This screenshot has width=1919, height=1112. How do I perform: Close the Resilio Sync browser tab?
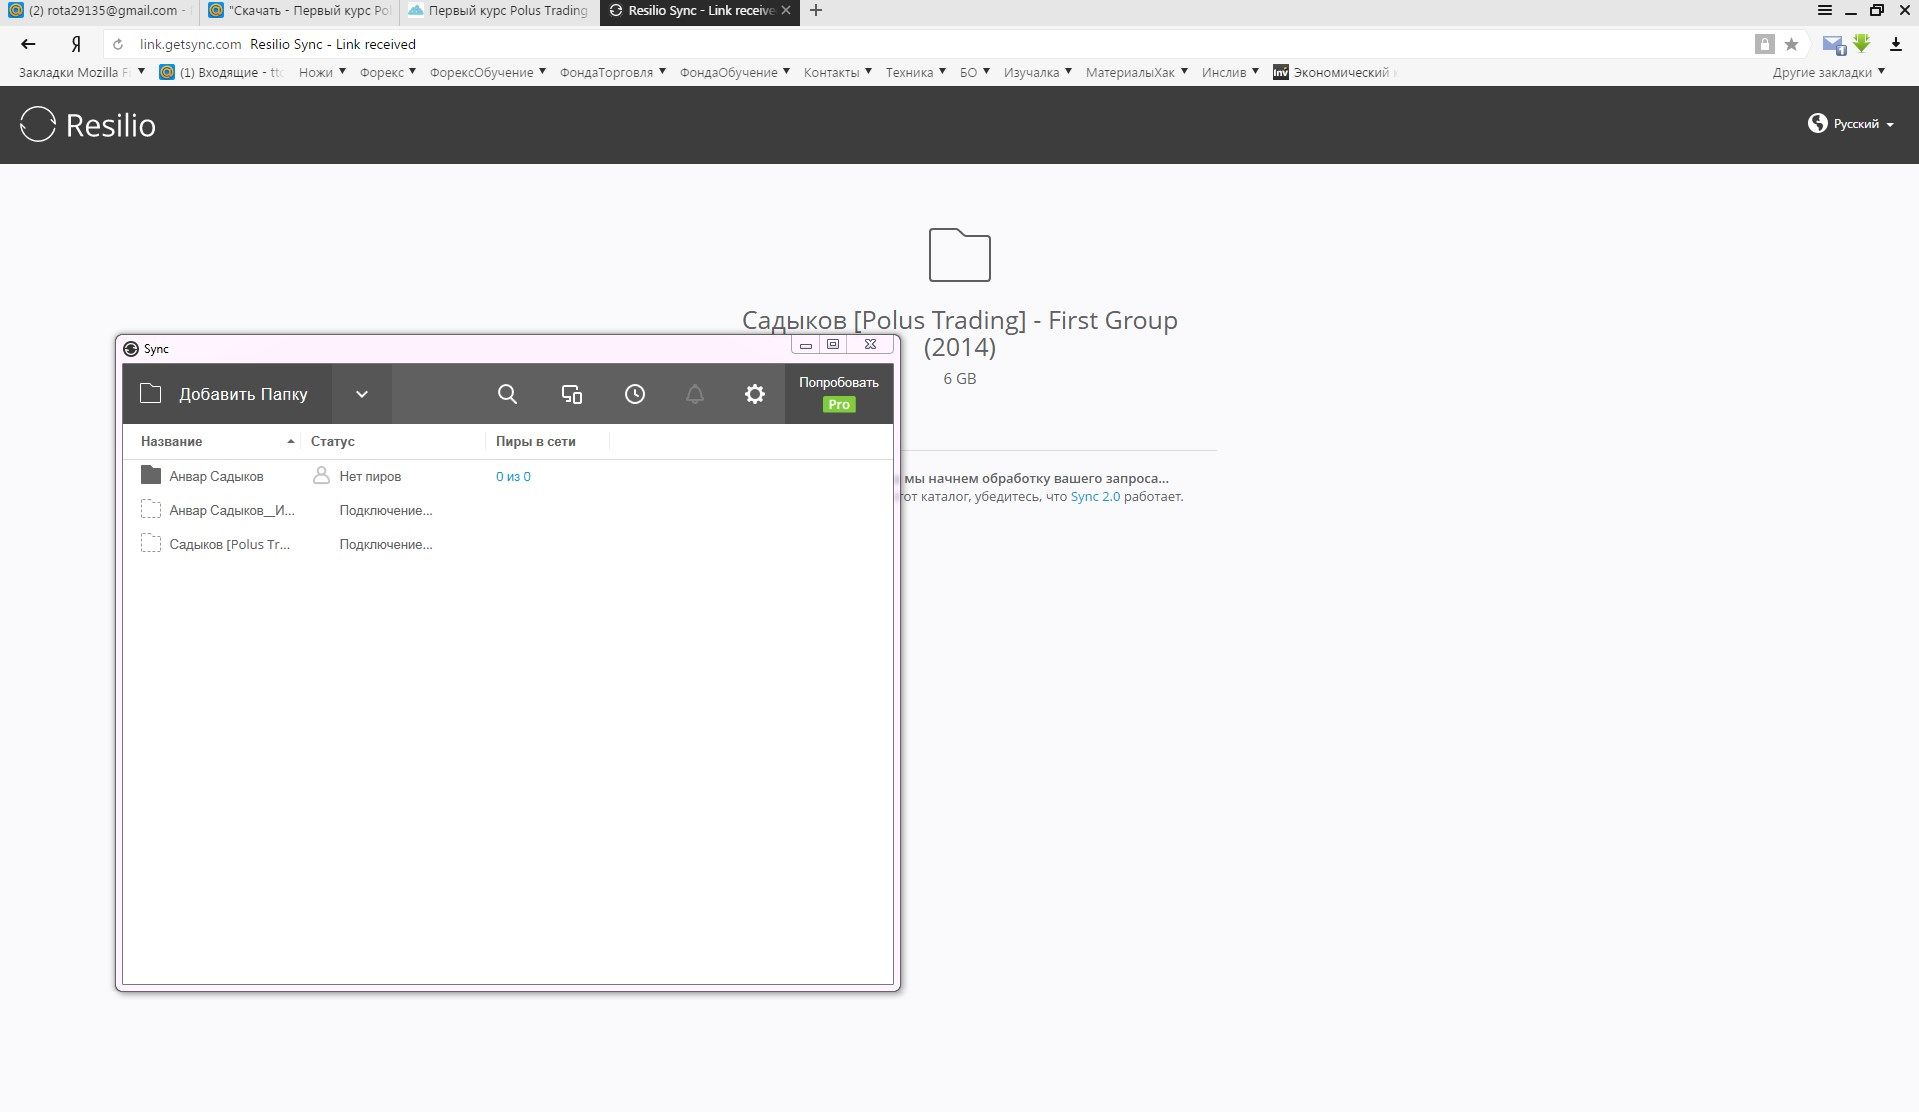[x=786, y=11]
